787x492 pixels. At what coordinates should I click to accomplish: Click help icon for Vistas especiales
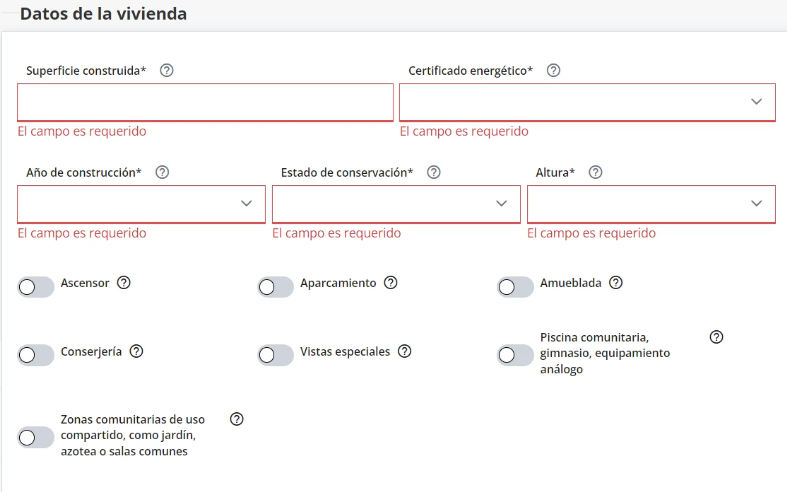pyautogui.click(x=405, y=351)
